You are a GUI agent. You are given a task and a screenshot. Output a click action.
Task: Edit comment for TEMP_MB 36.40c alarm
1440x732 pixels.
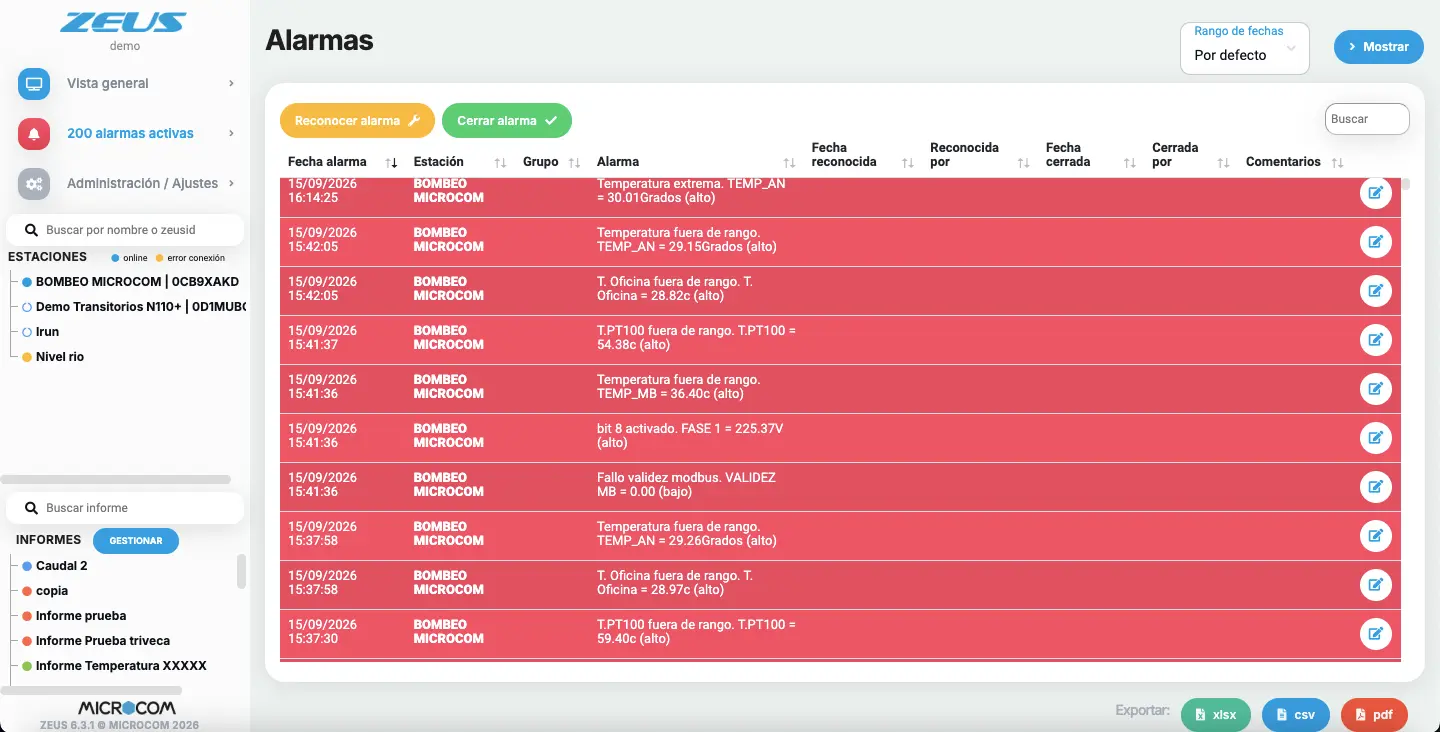(x=1376, y=388)
